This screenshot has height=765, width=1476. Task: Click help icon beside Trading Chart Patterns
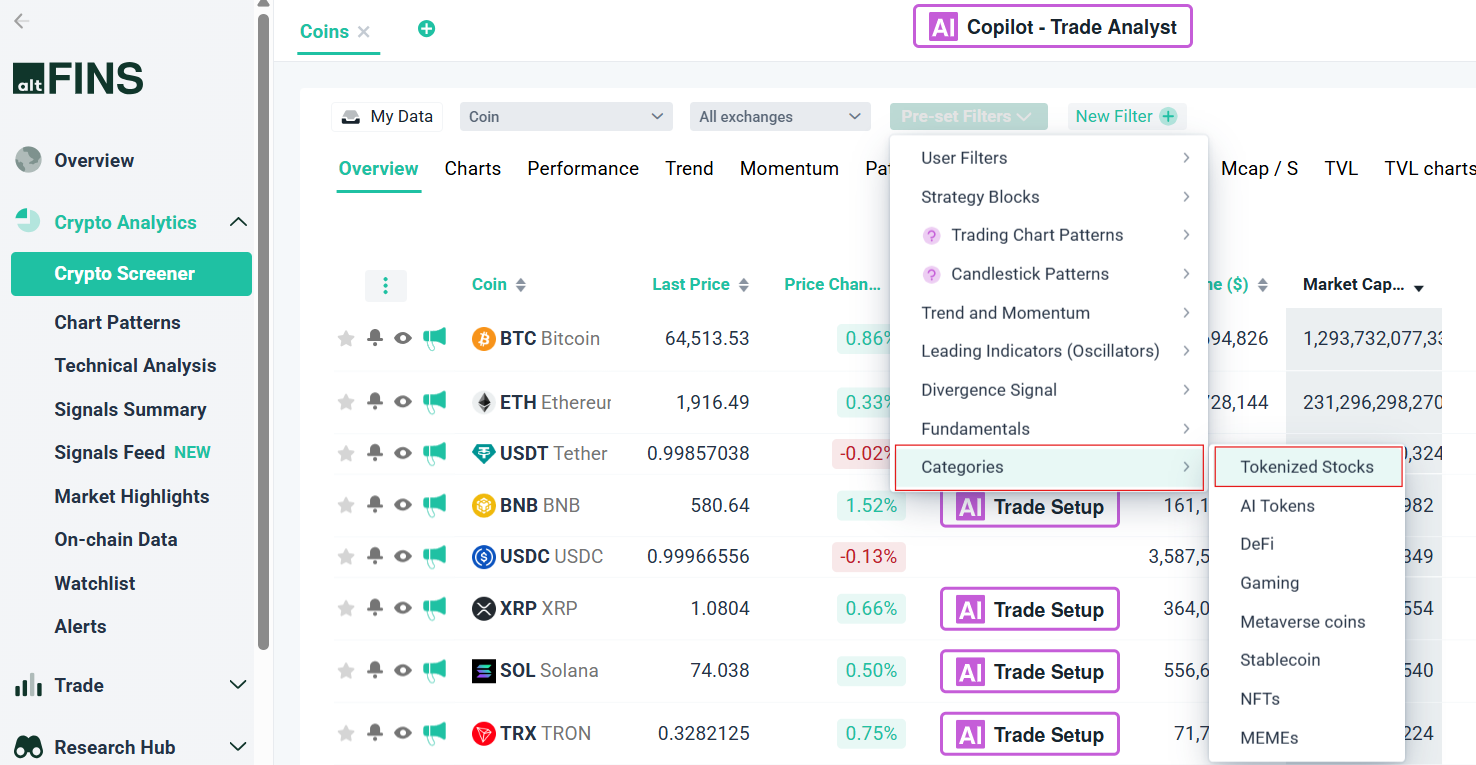pyautogui.click(x=931, y=236)
